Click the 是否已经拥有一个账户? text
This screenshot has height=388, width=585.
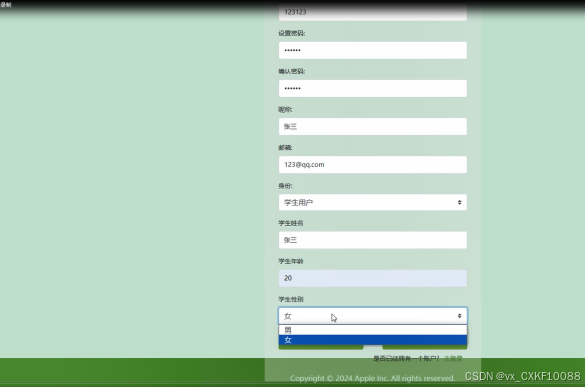pos(406,359)
